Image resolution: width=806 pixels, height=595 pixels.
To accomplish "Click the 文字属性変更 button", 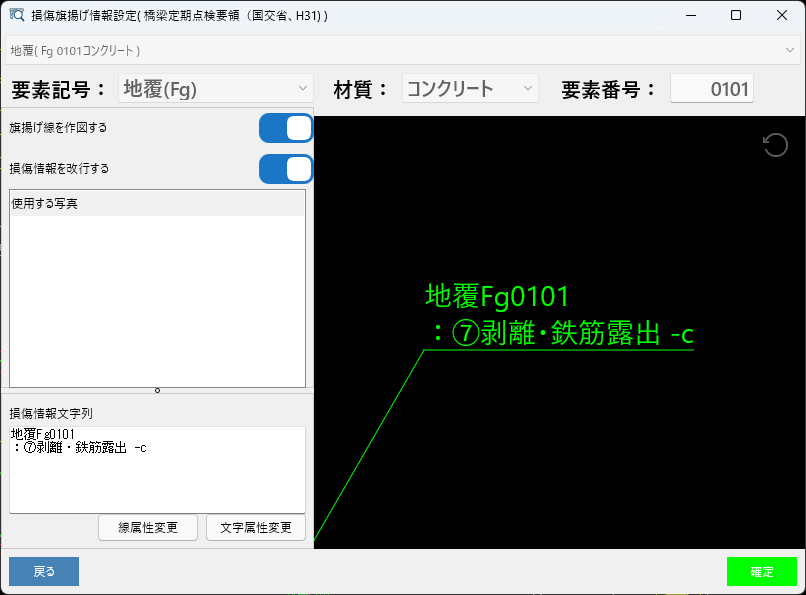I will (x=256, y=528).
